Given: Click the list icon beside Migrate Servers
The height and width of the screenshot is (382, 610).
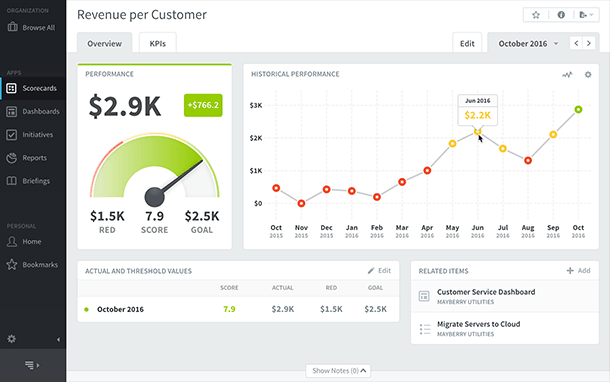Looking at the screenshot, I should tap(425, 329).
